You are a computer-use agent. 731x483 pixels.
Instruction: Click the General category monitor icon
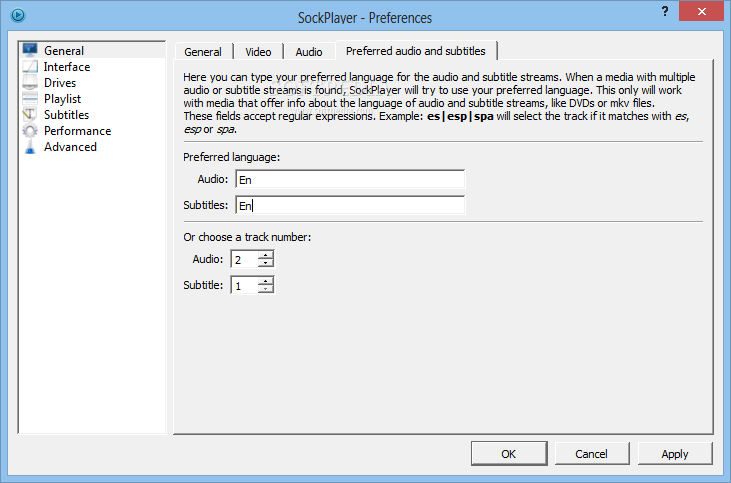pos(30,50)
